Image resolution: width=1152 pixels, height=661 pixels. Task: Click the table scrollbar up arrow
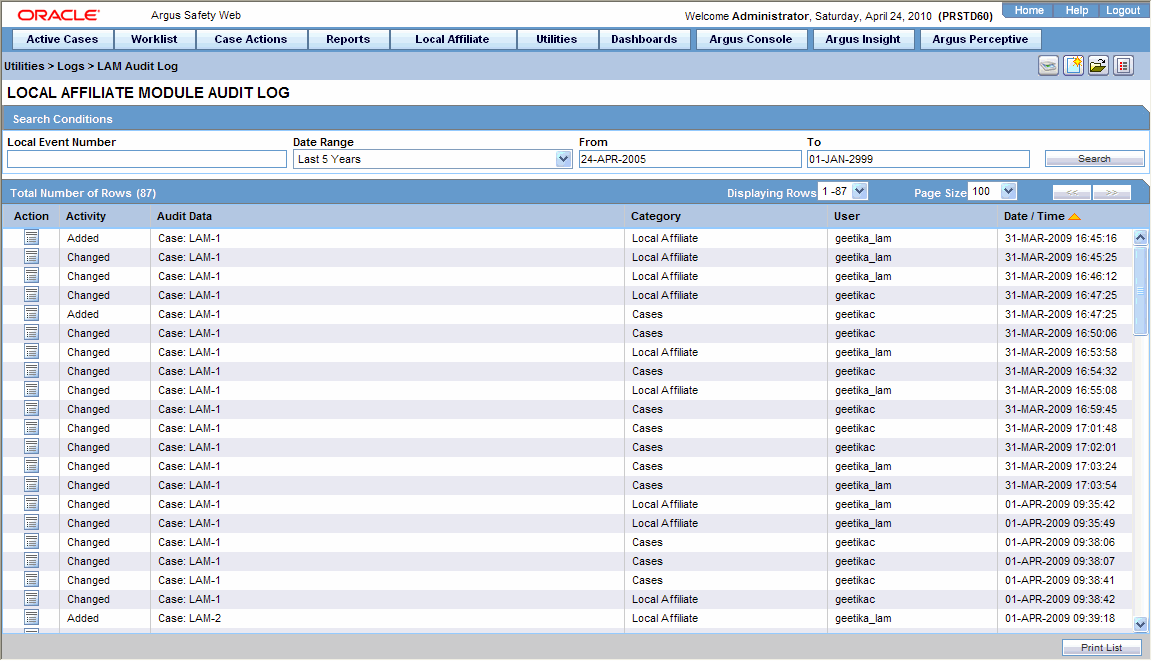click(1140, 237)
